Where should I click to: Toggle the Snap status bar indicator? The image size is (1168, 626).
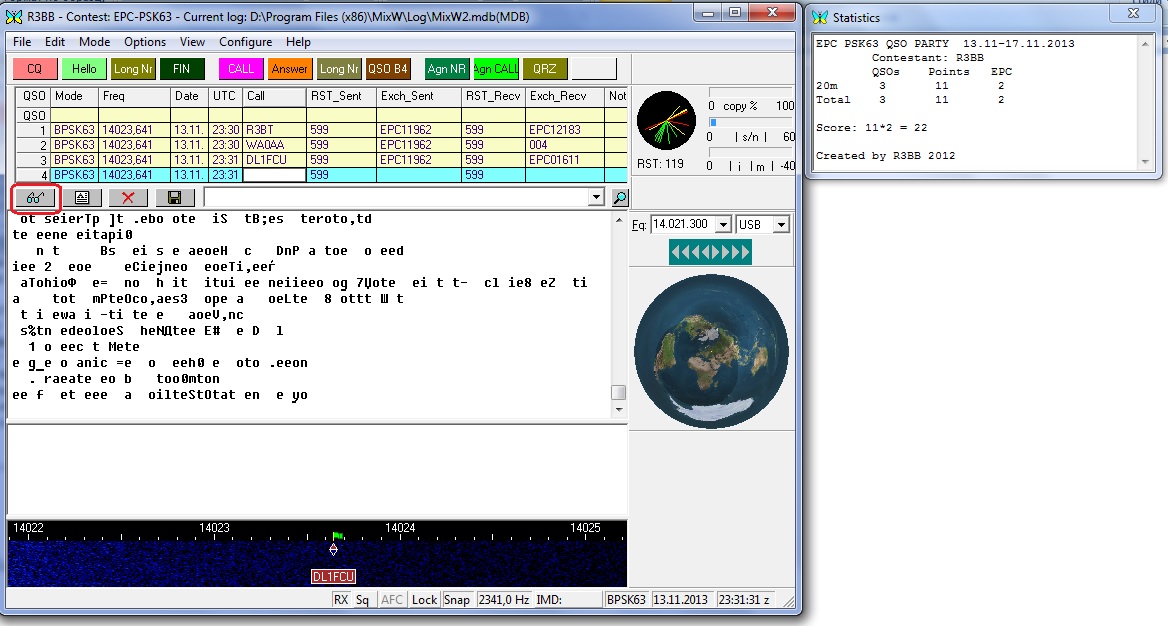pyautogui.click(x=457, y=600)
